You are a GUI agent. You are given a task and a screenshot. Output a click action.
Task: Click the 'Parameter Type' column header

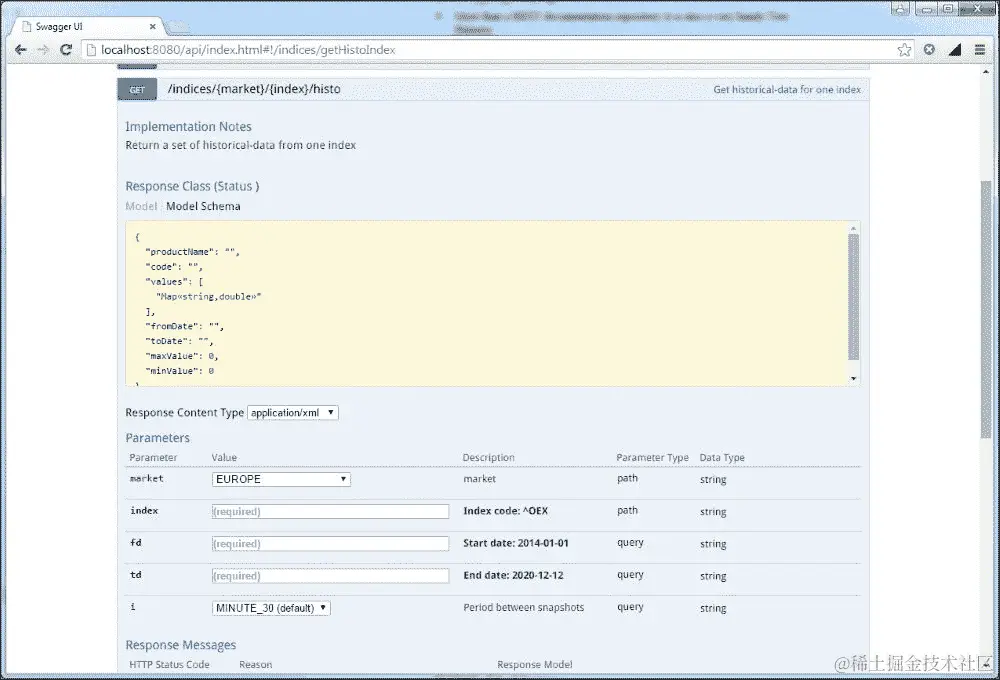click(652, 457)
